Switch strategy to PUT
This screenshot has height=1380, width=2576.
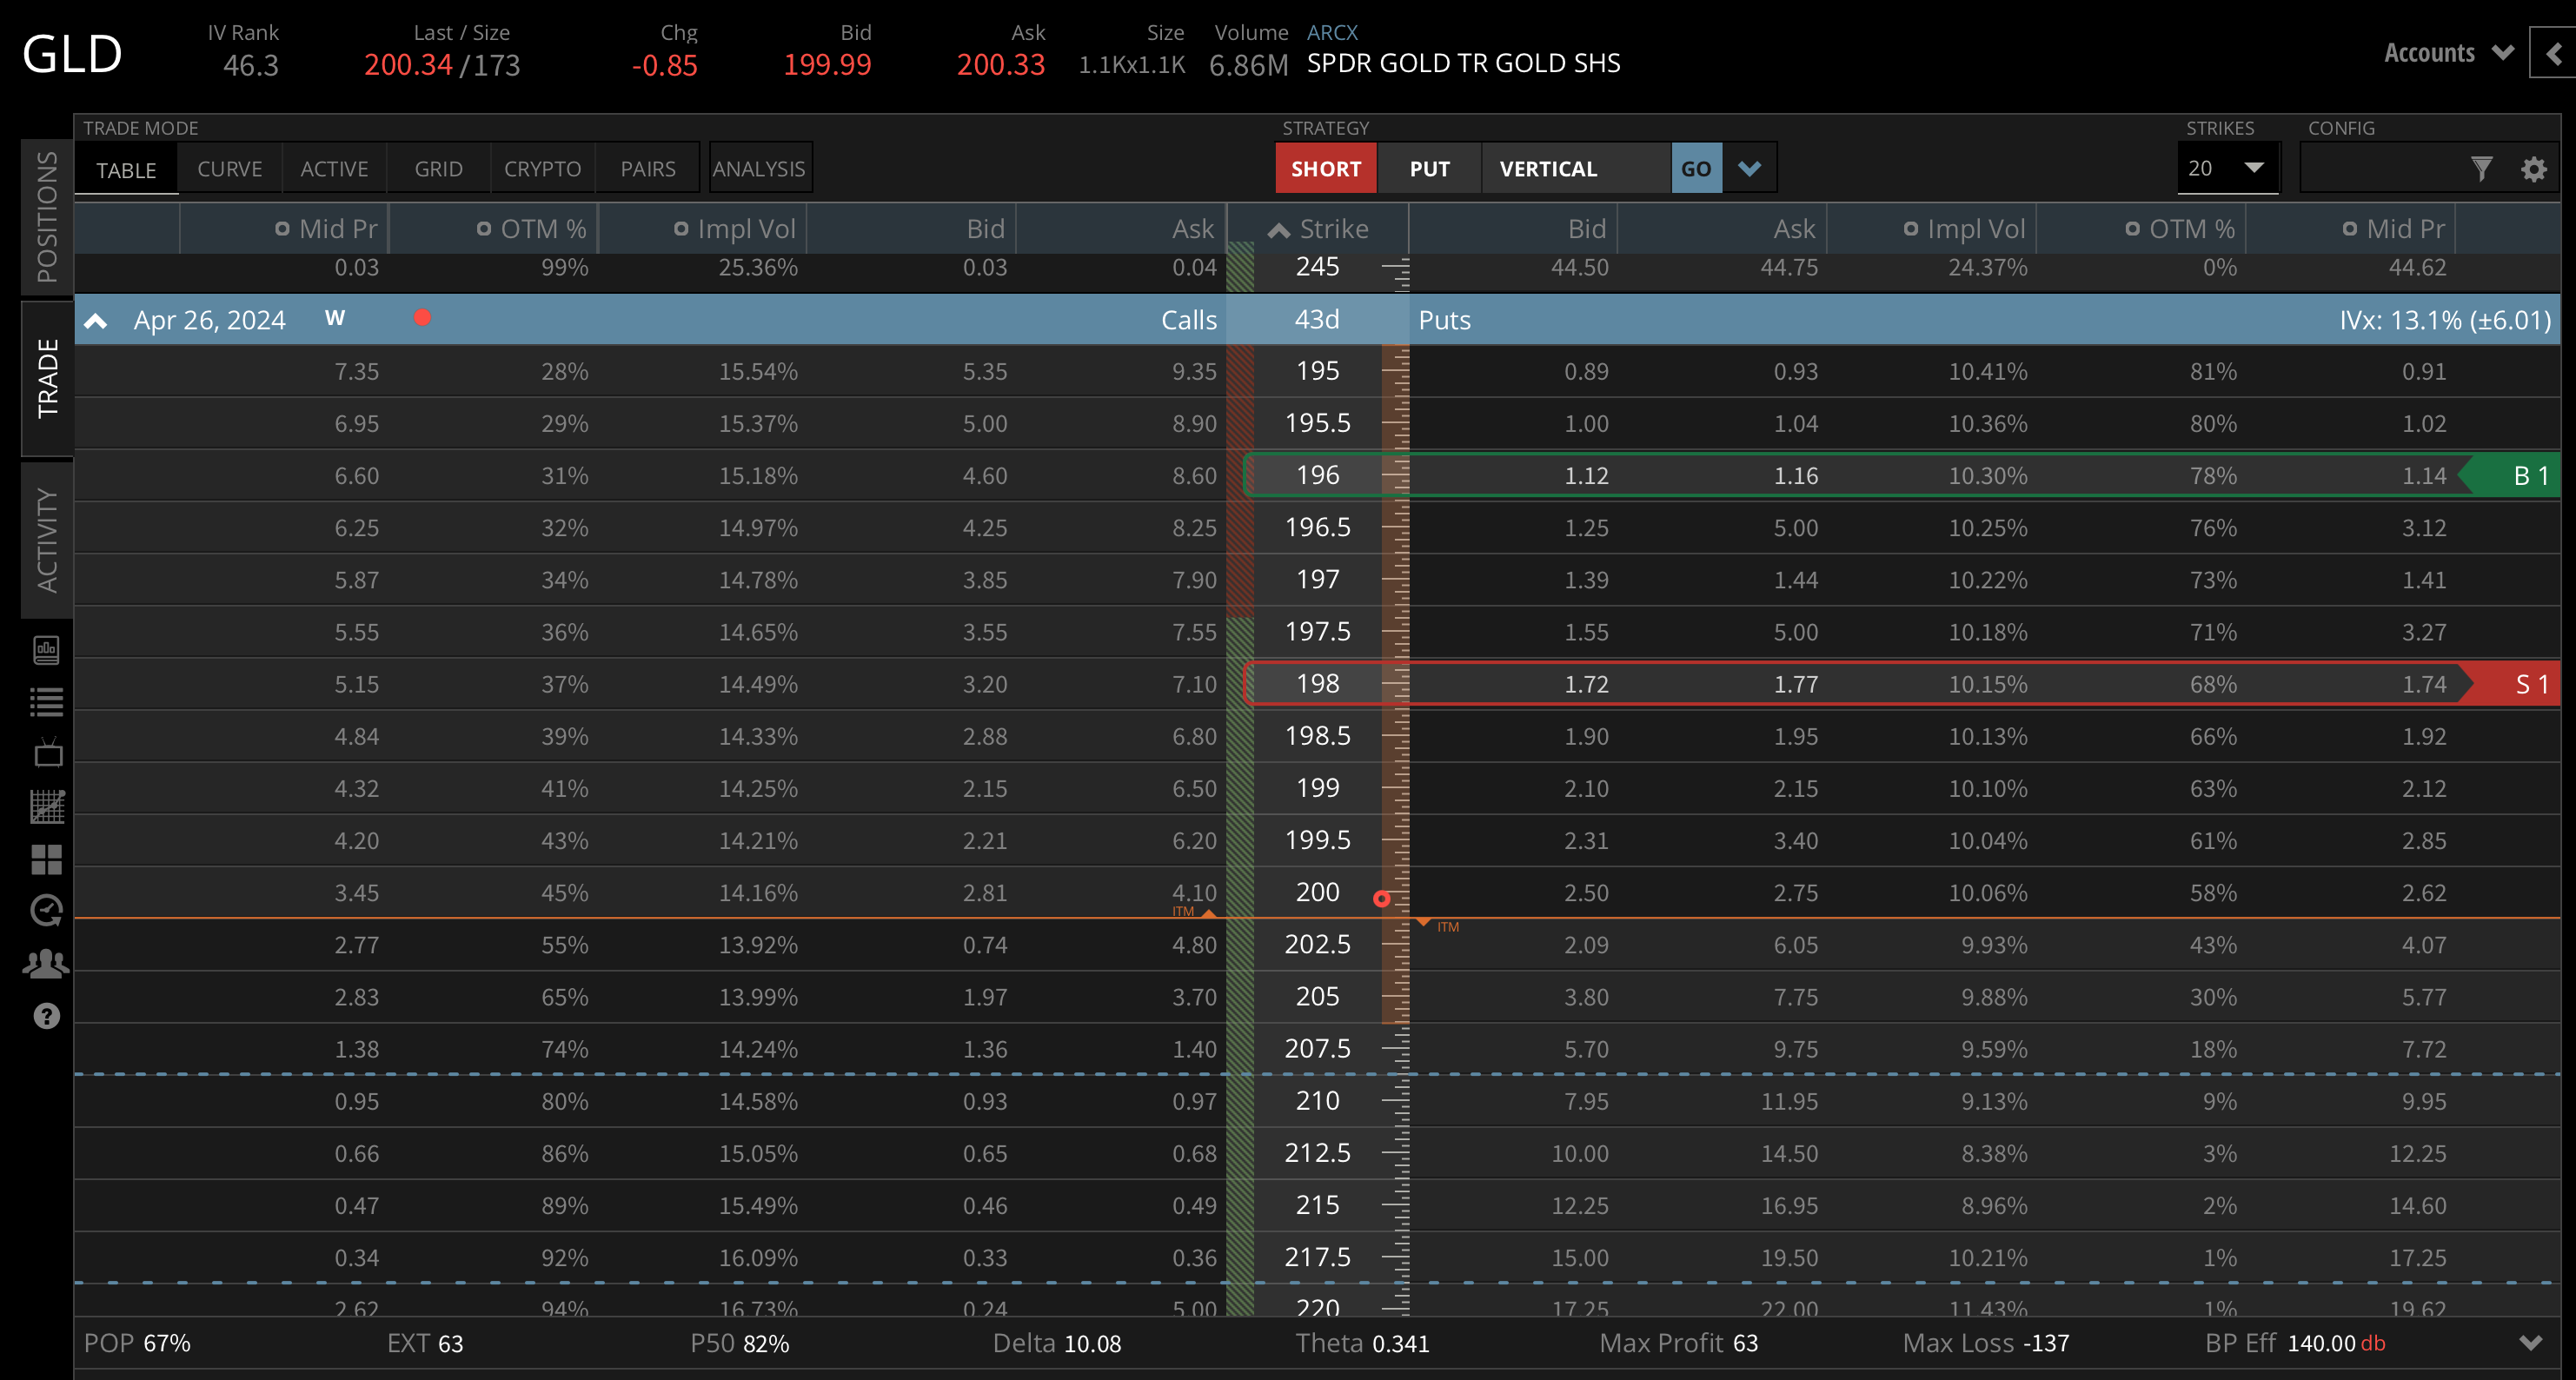click(x=1429, y=168)
